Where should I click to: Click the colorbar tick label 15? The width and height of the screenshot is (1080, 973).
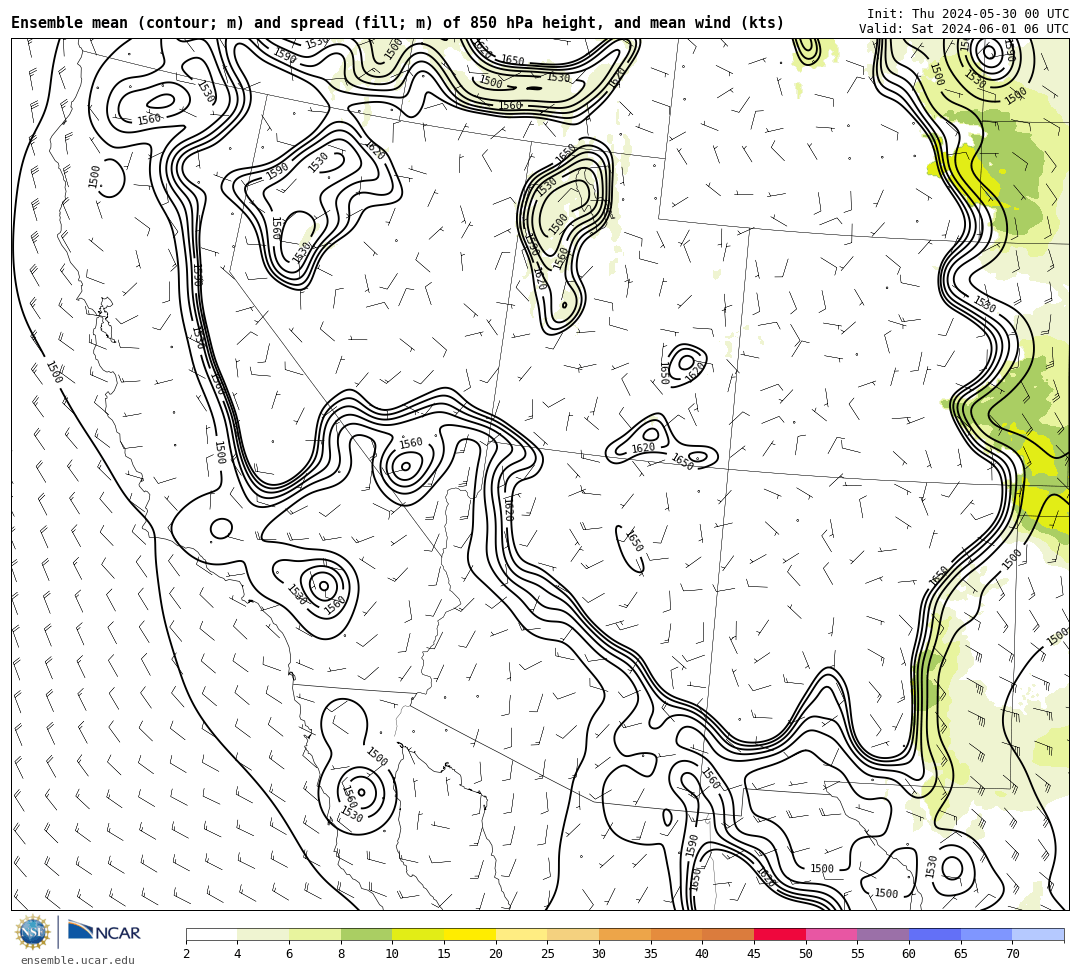point(444,954)
